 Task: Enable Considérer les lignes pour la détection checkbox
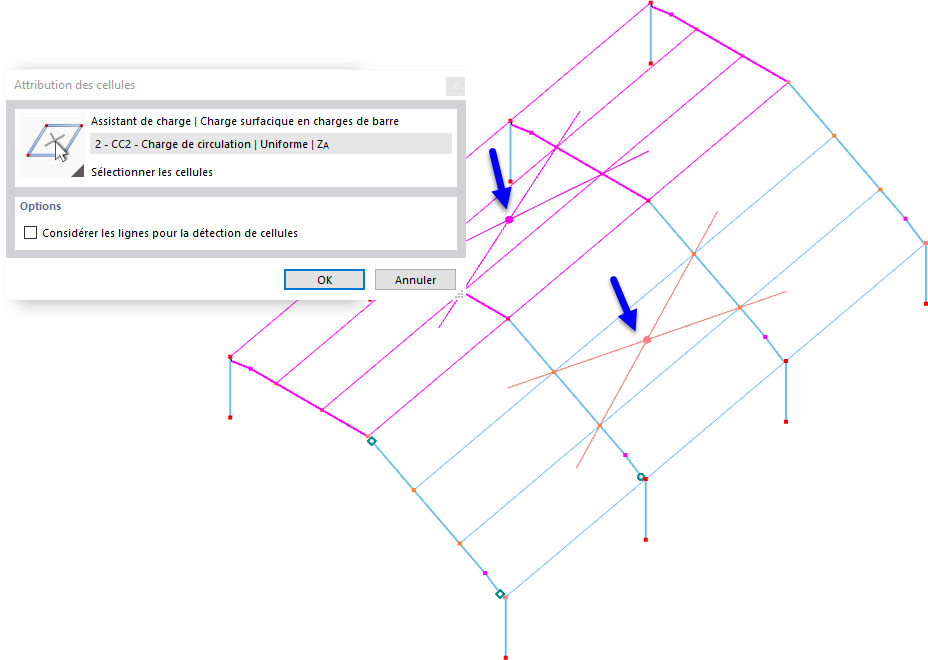click(30, 233)
